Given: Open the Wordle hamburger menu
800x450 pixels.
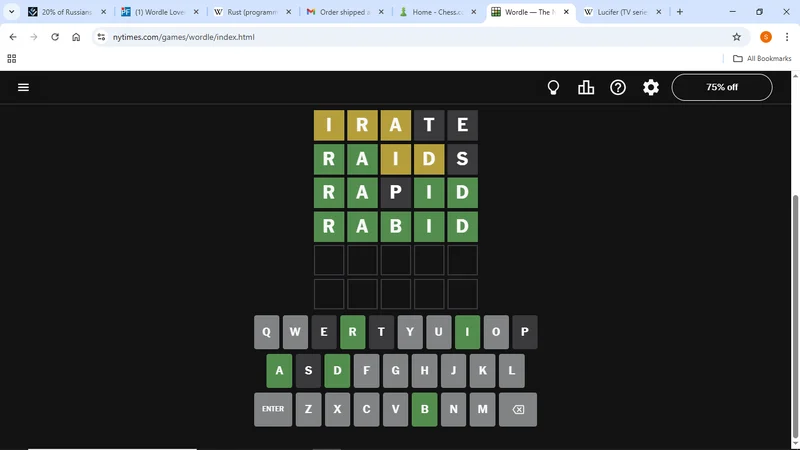Looking at the screenshot, I should 23,87.
